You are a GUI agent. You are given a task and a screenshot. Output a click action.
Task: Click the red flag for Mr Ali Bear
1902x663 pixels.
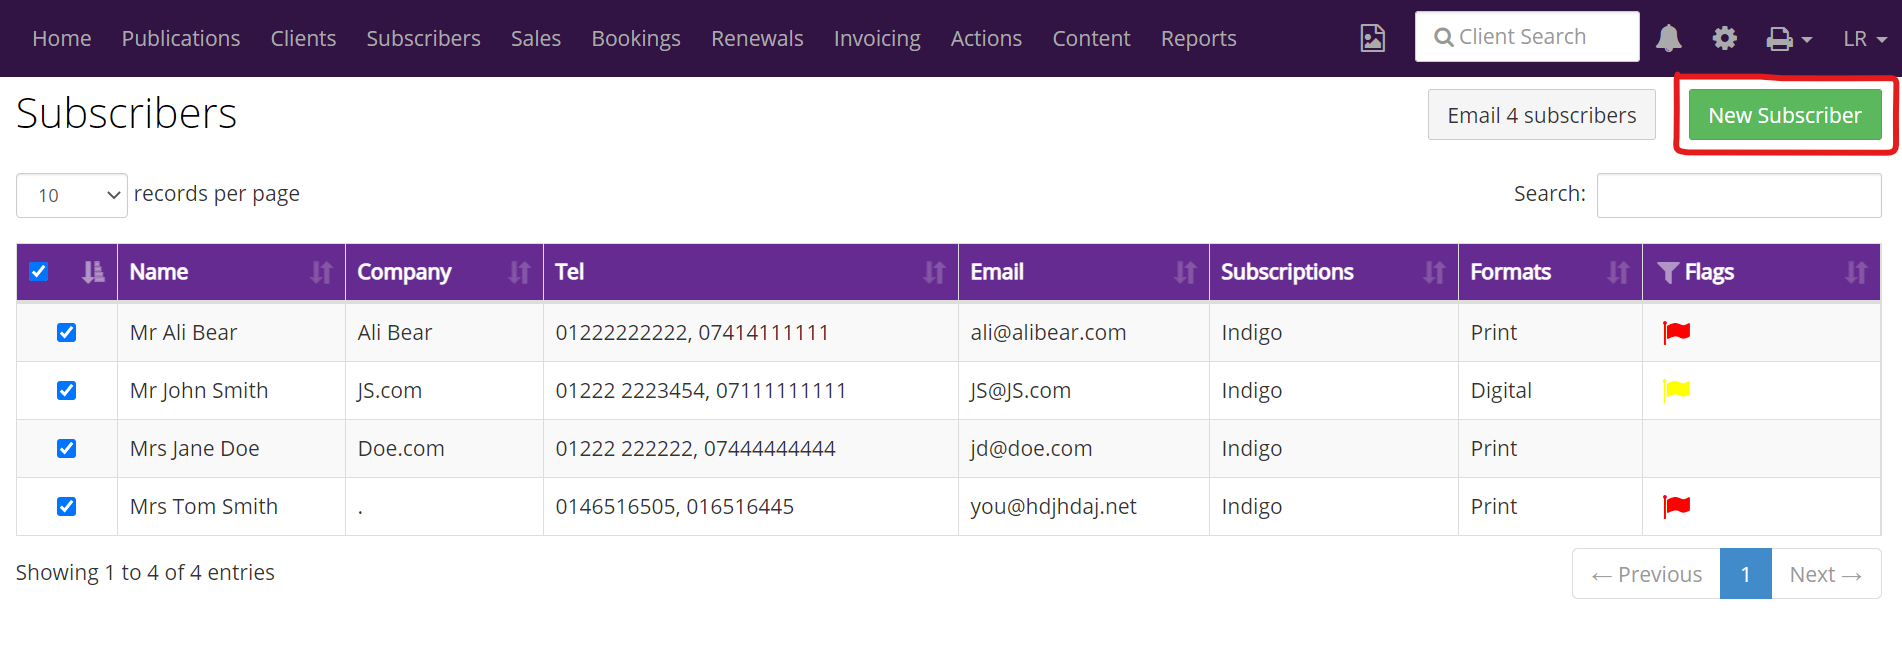pyautogui.click(x=1676, y=332)
